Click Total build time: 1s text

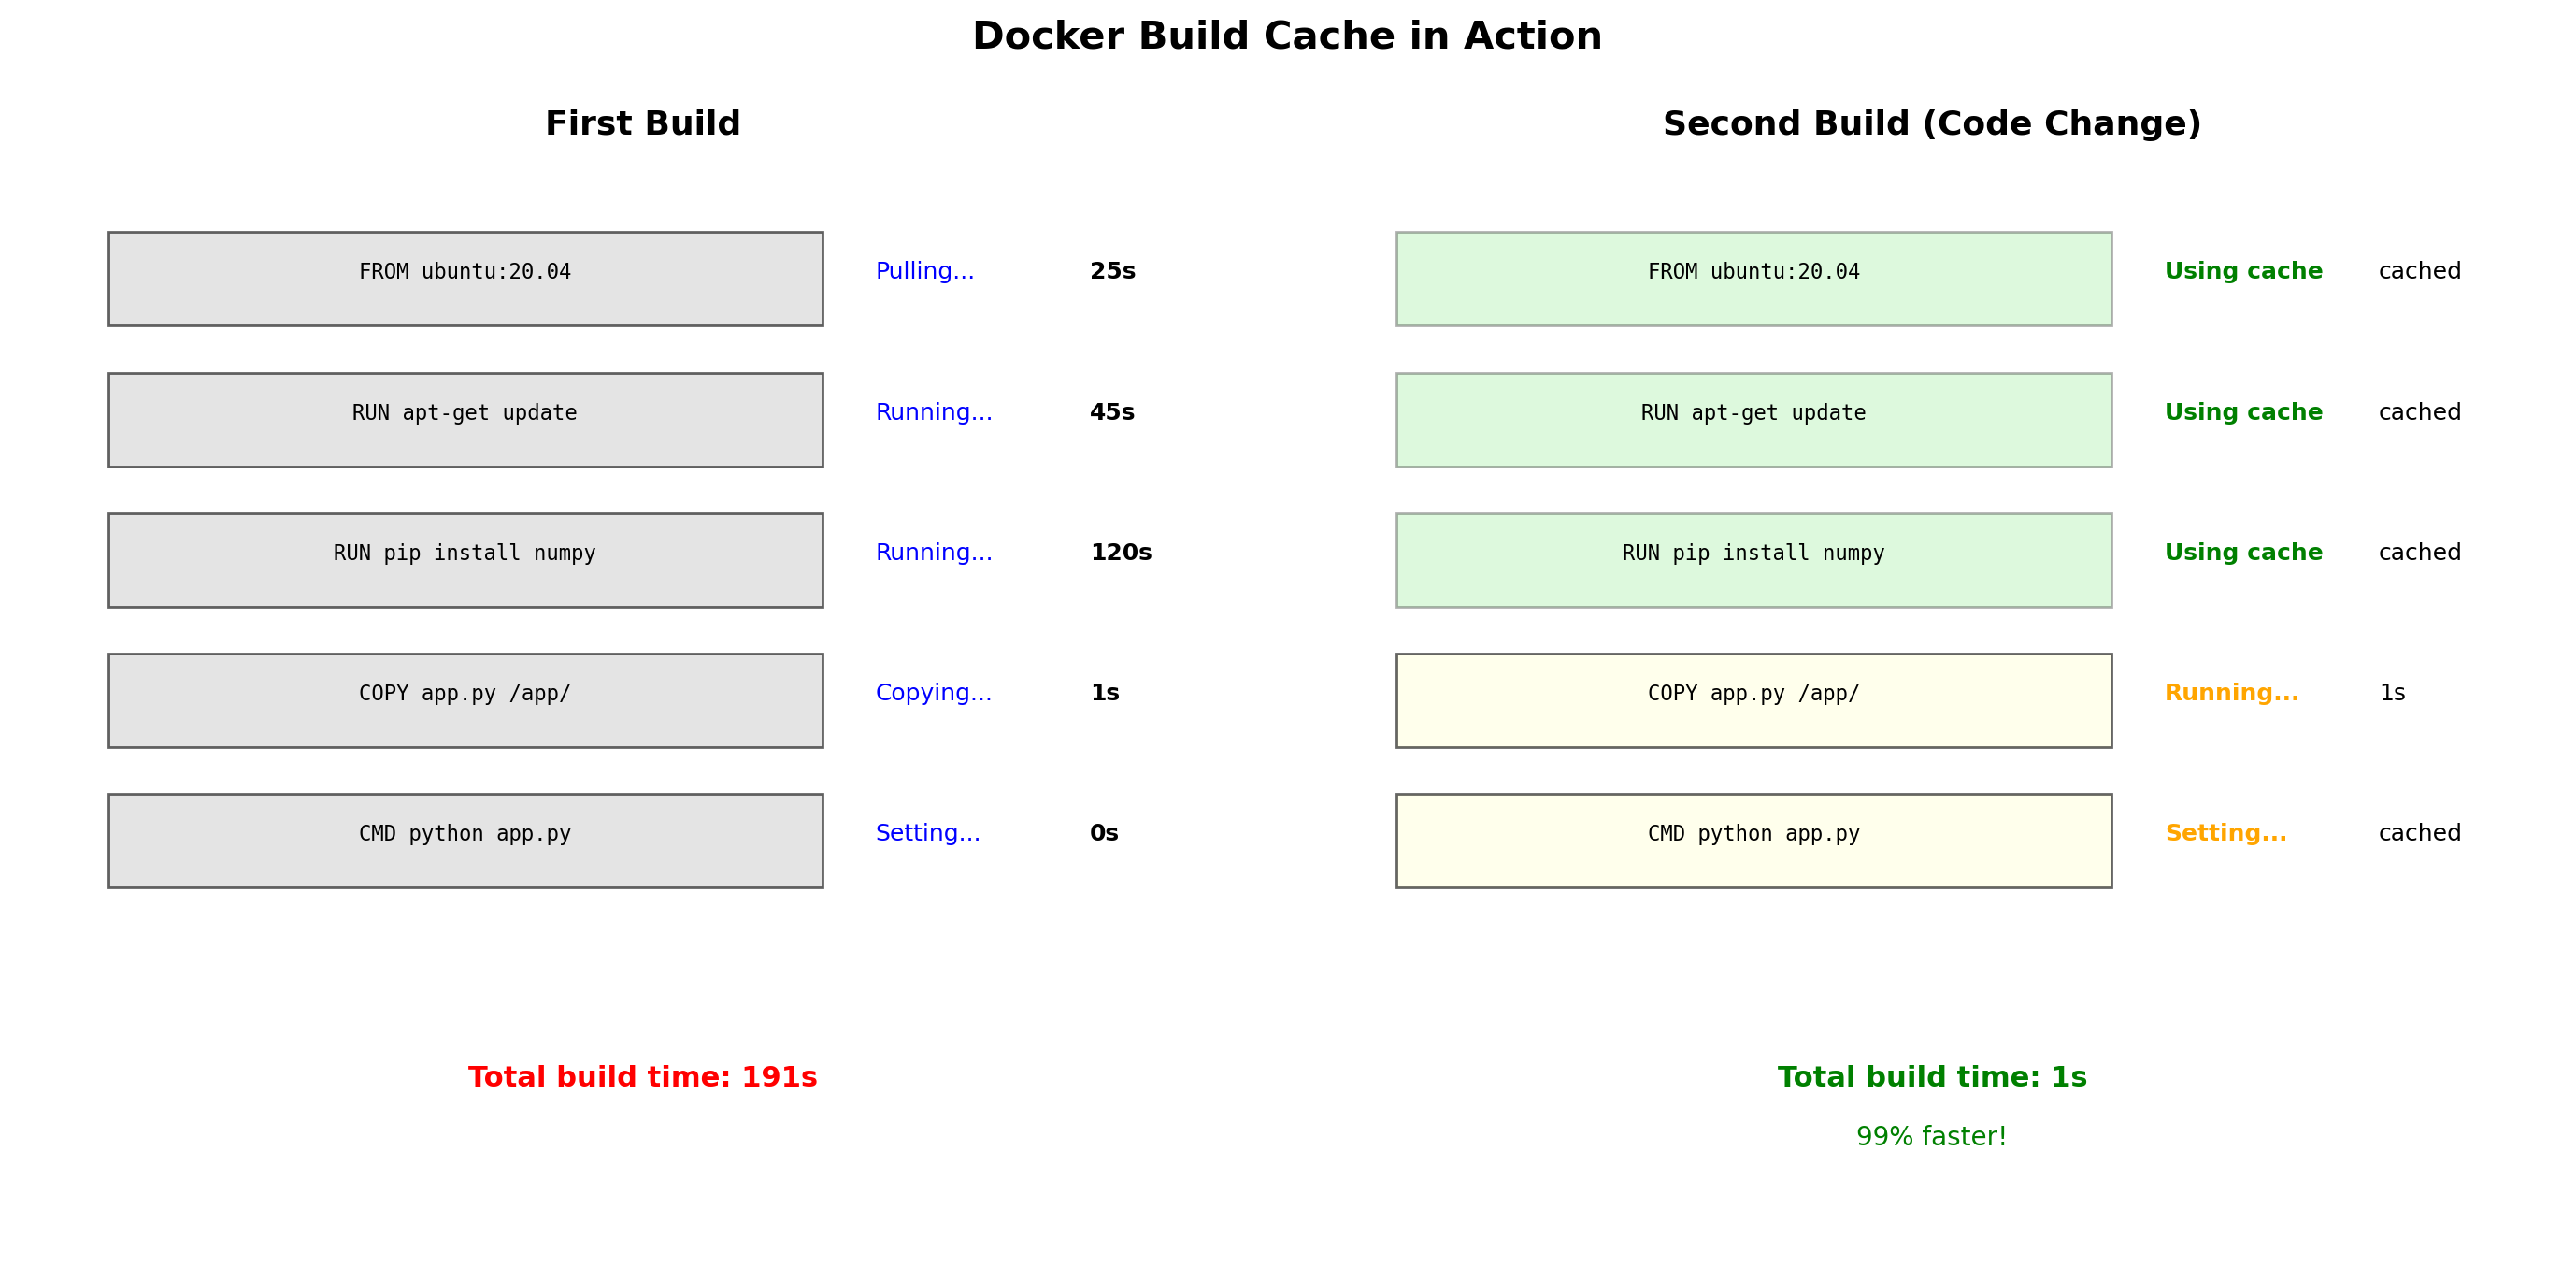tap(1931, 1077)
